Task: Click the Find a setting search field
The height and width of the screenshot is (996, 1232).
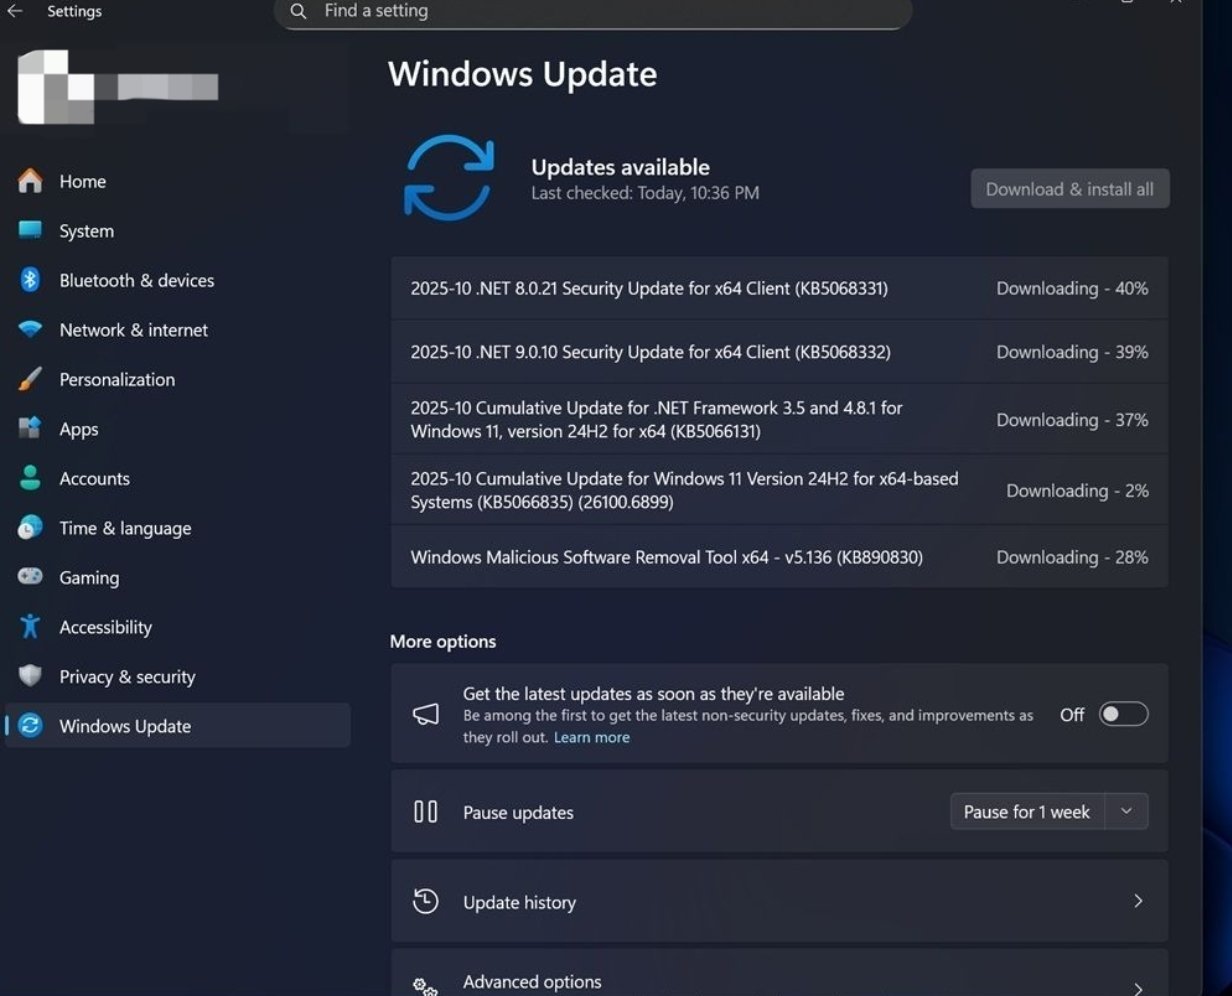Action: tap(593, 12)
